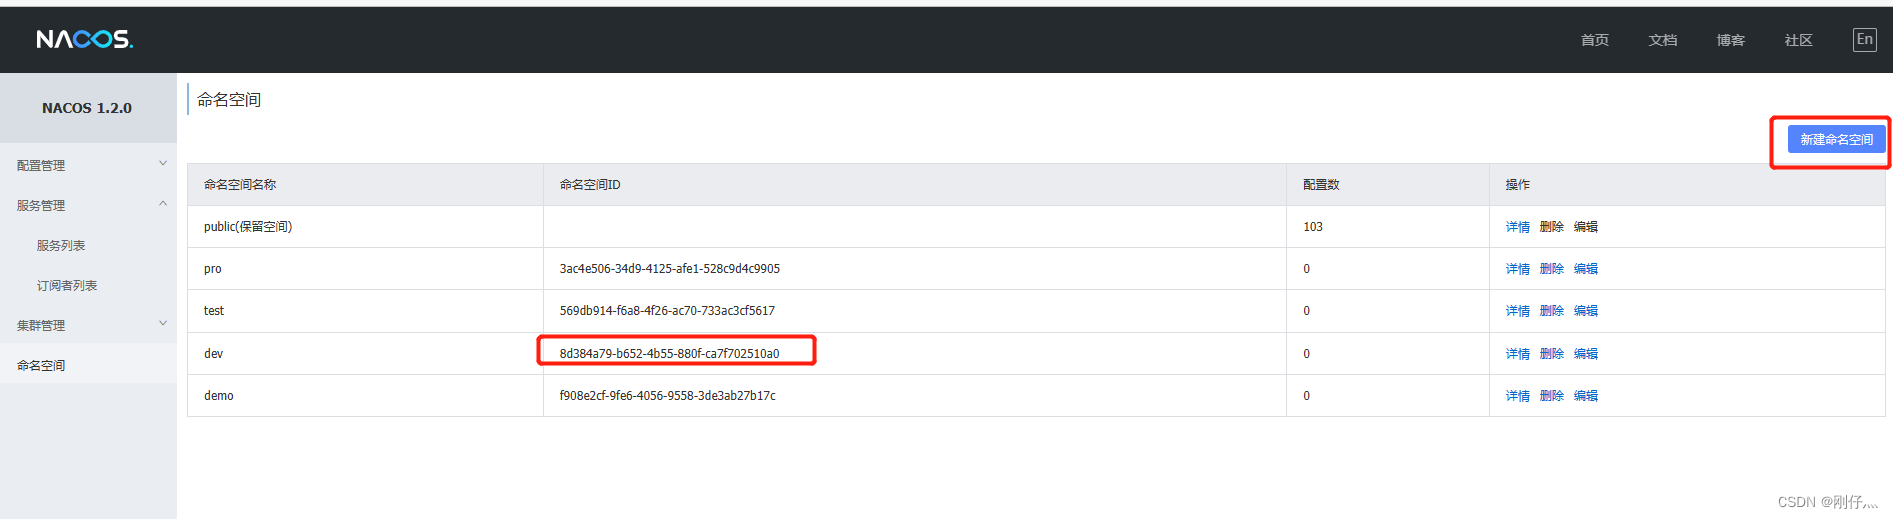1893x519 pixels.
Task: View 详情 for the dev namespace
Action: (x=1517, y=354)
